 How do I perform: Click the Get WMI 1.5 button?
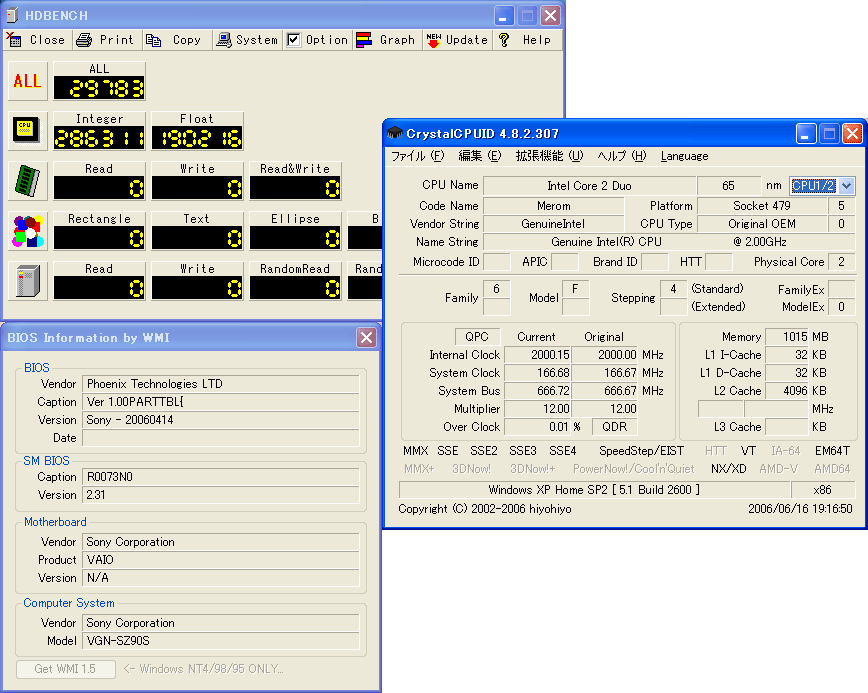coord(65,669)
